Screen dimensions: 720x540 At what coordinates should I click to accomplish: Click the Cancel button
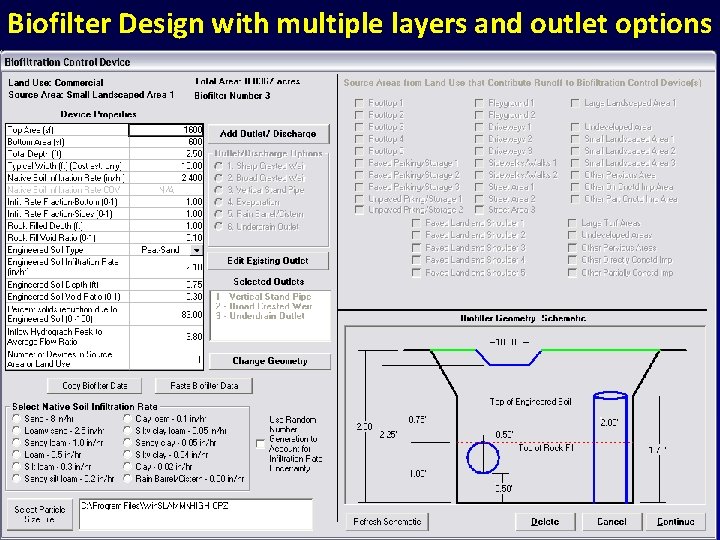612,522
